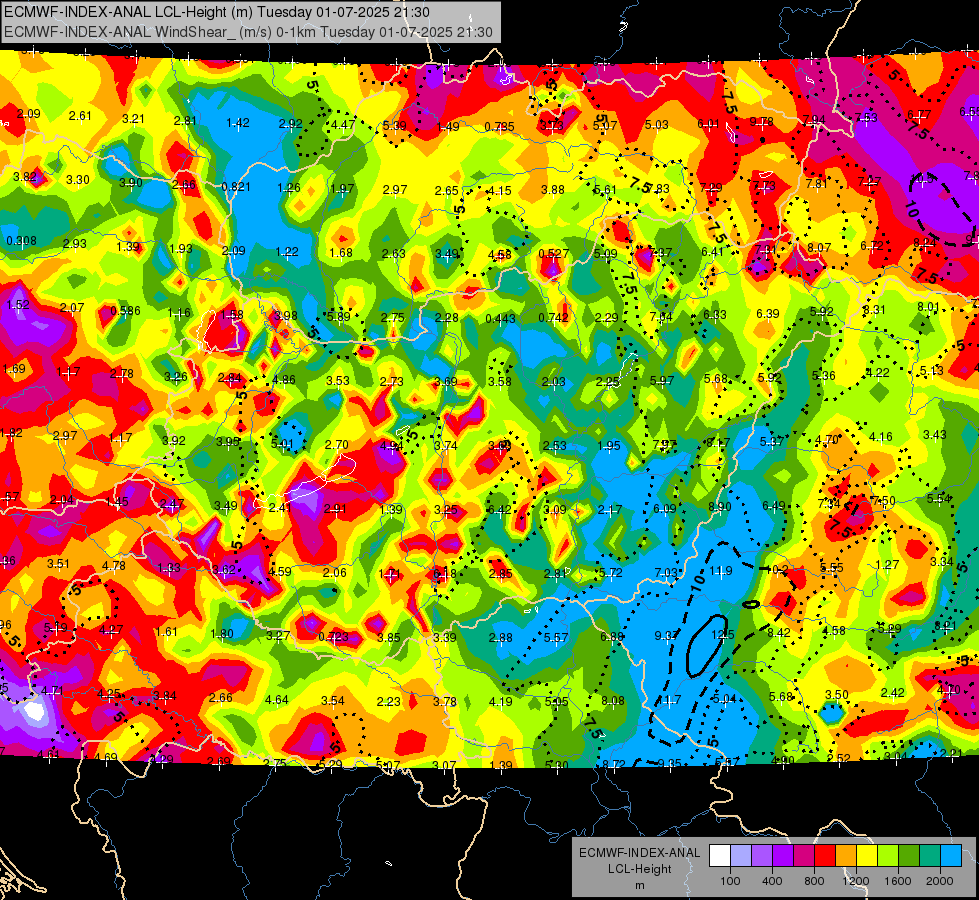Choose the magenta legend color swatch

point(804,855)
